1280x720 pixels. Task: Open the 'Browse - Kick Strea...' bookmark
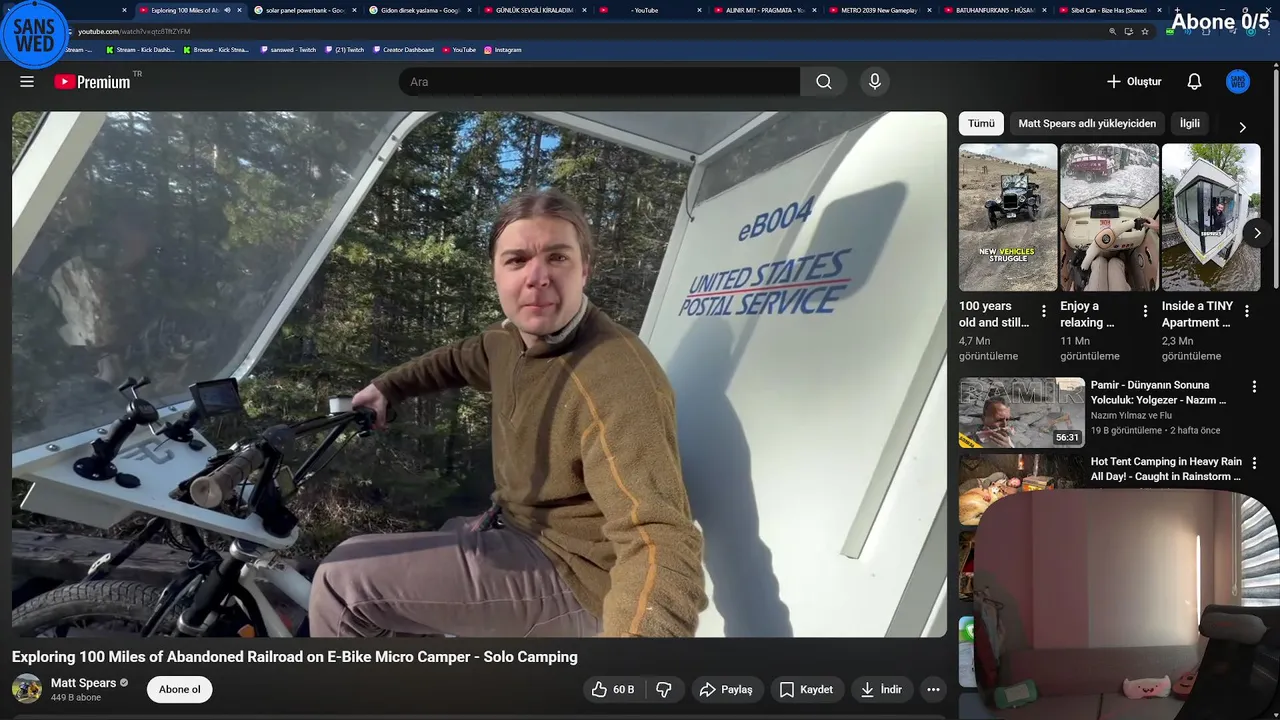pyautogui.click(x=216, y=49)
